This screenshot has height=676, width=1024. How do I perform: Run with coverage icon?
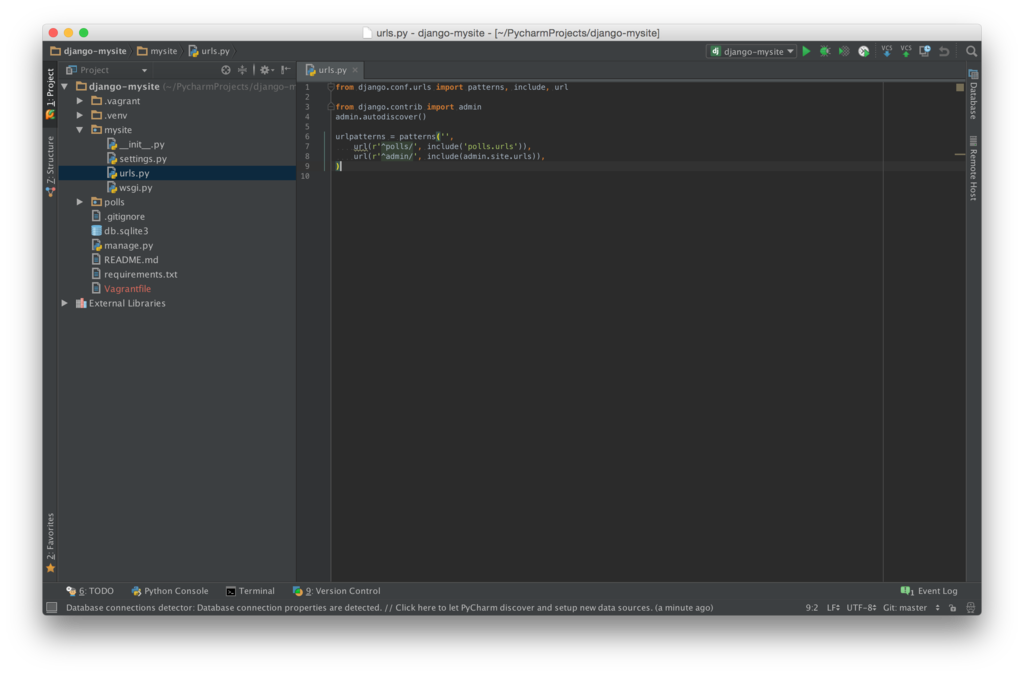844,51
